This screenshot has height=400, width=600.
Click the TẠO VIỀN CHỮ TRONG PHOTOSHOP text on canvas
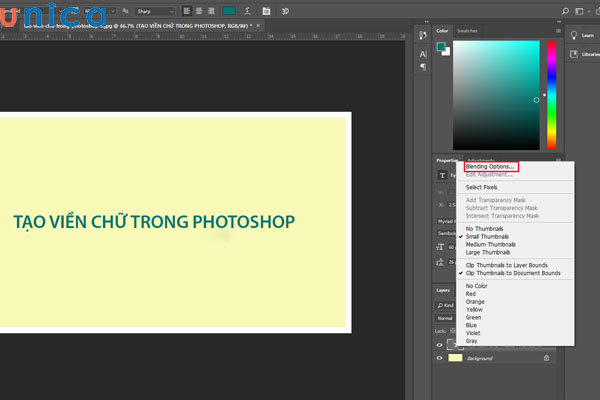(154, 222)
